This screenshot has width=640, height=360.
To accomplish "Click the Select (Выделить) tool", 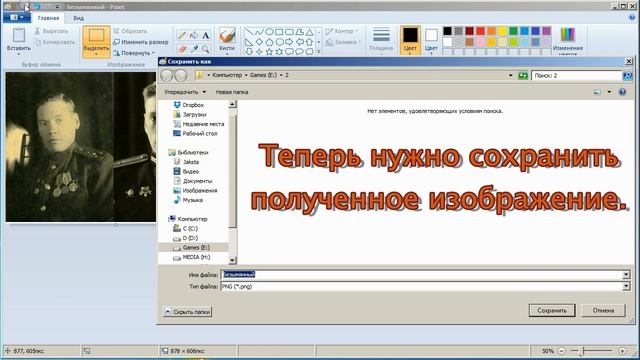I will [96, 41].
